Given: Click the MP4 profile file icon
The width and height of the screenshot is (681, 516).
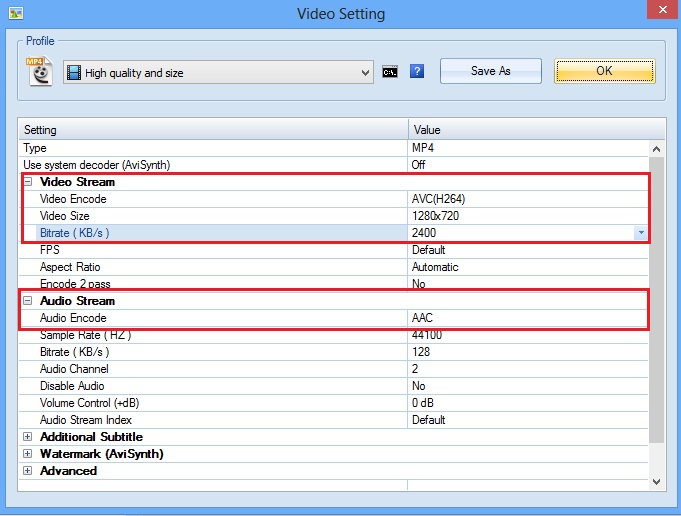Looking at the screenshot, I should [39, 72].
